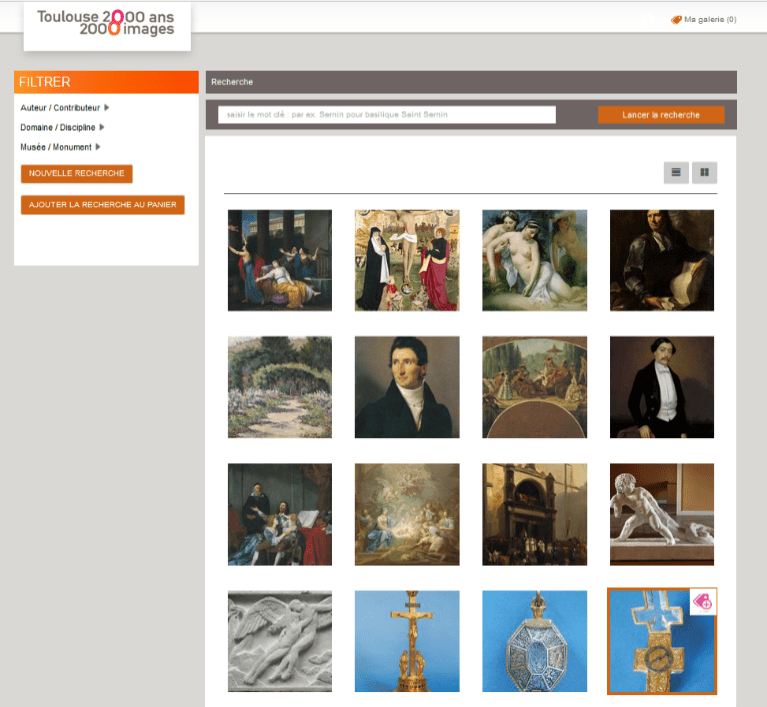Select the golden crucifix on blue thumbnail

click(407, 641)
